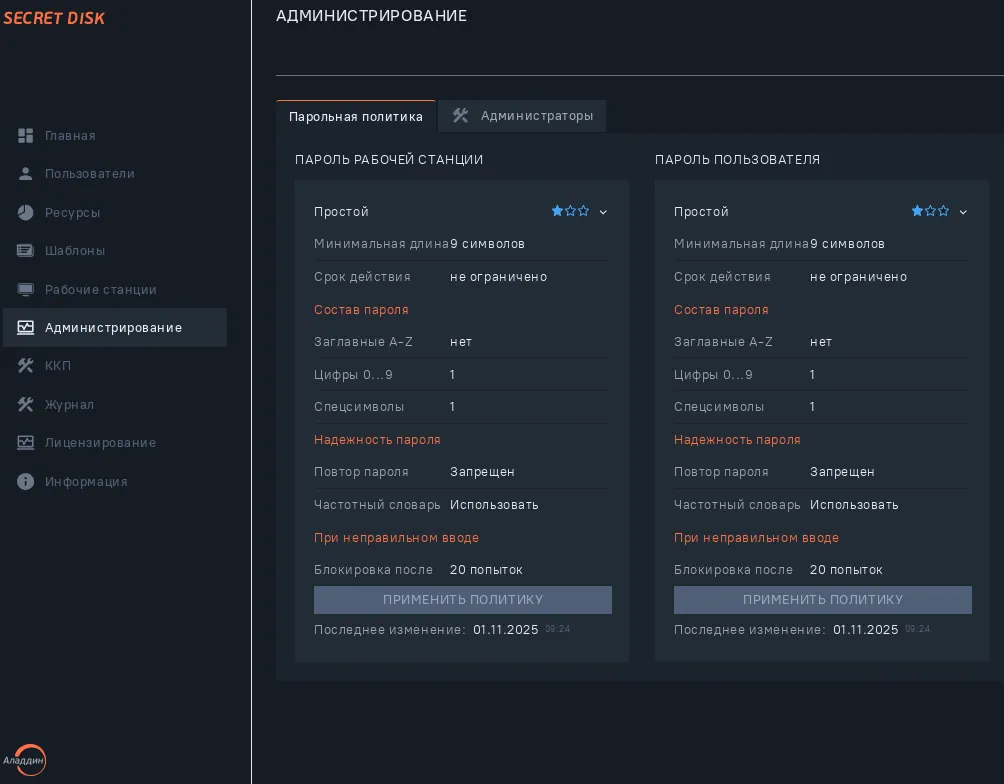
Task: Go to Пользователи section
Action: pos(89,174)
